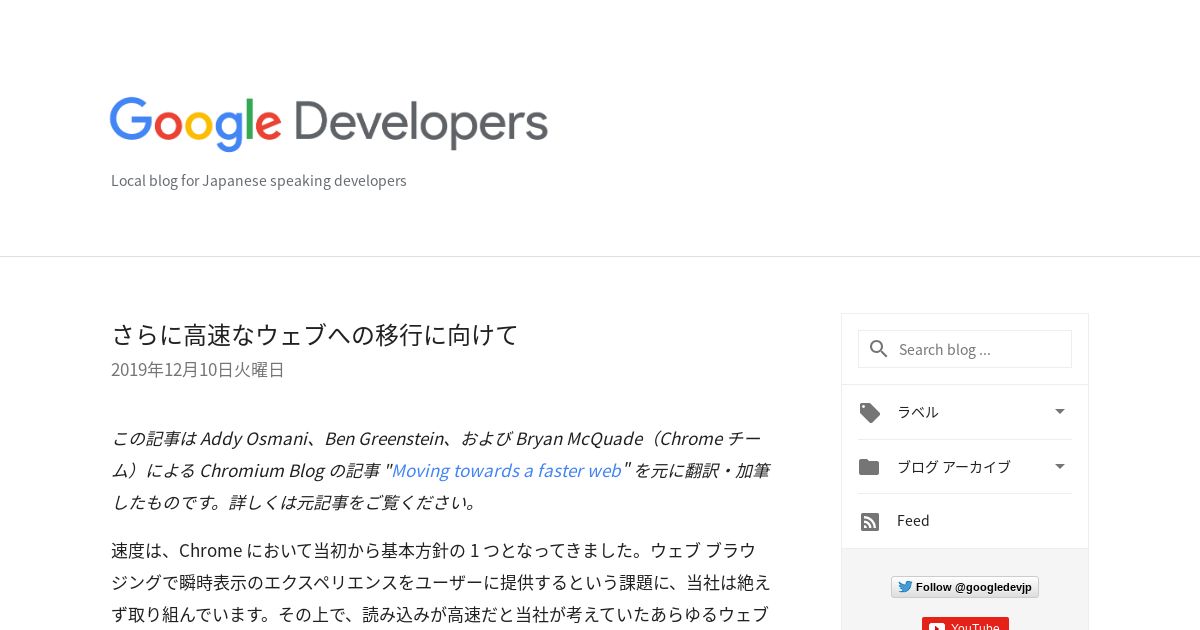Click the Twitter bird icon
The height and width of the screenshot is (630, 1200).
point(905,587)
